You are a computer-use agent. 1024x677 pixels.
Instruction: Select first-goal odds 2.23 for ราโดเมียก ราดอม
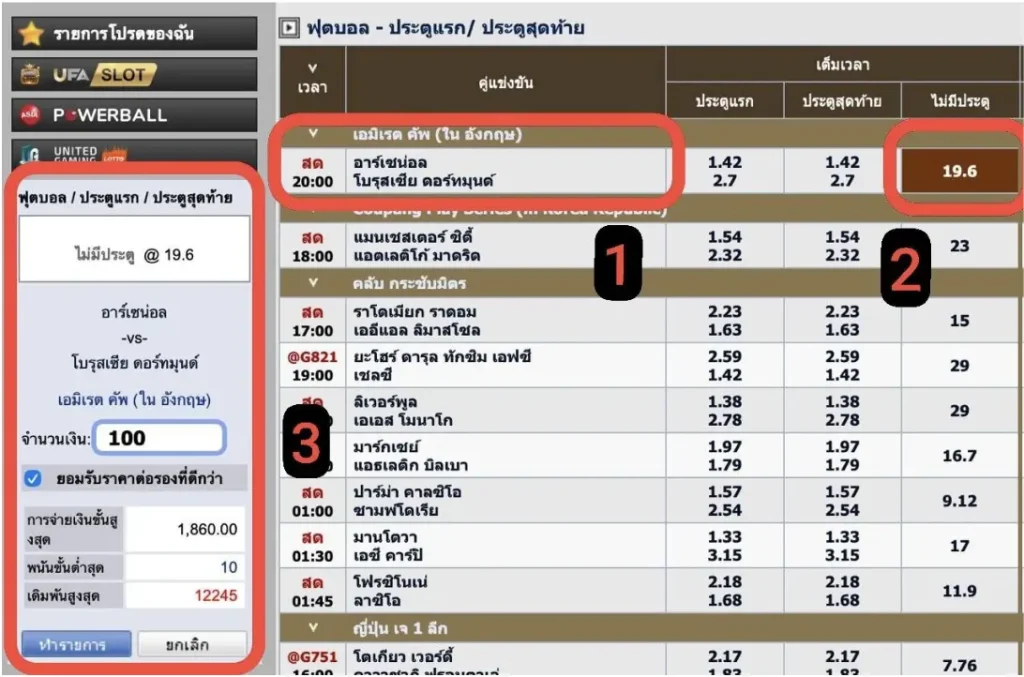click(725, 311)
